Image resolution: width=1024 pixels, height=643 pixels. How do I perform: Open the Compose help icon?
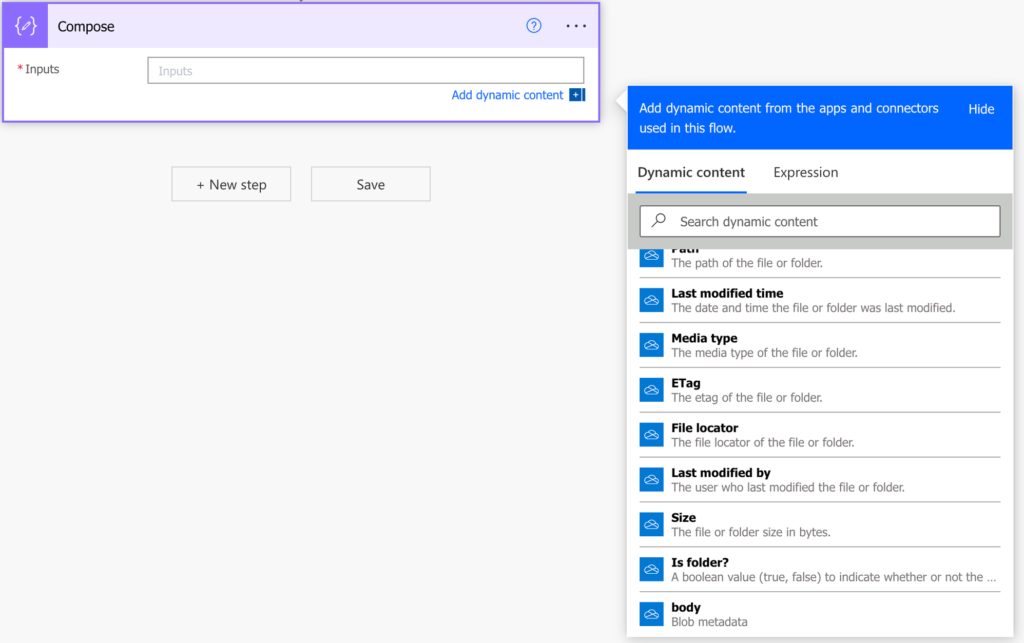pos(533,25)
